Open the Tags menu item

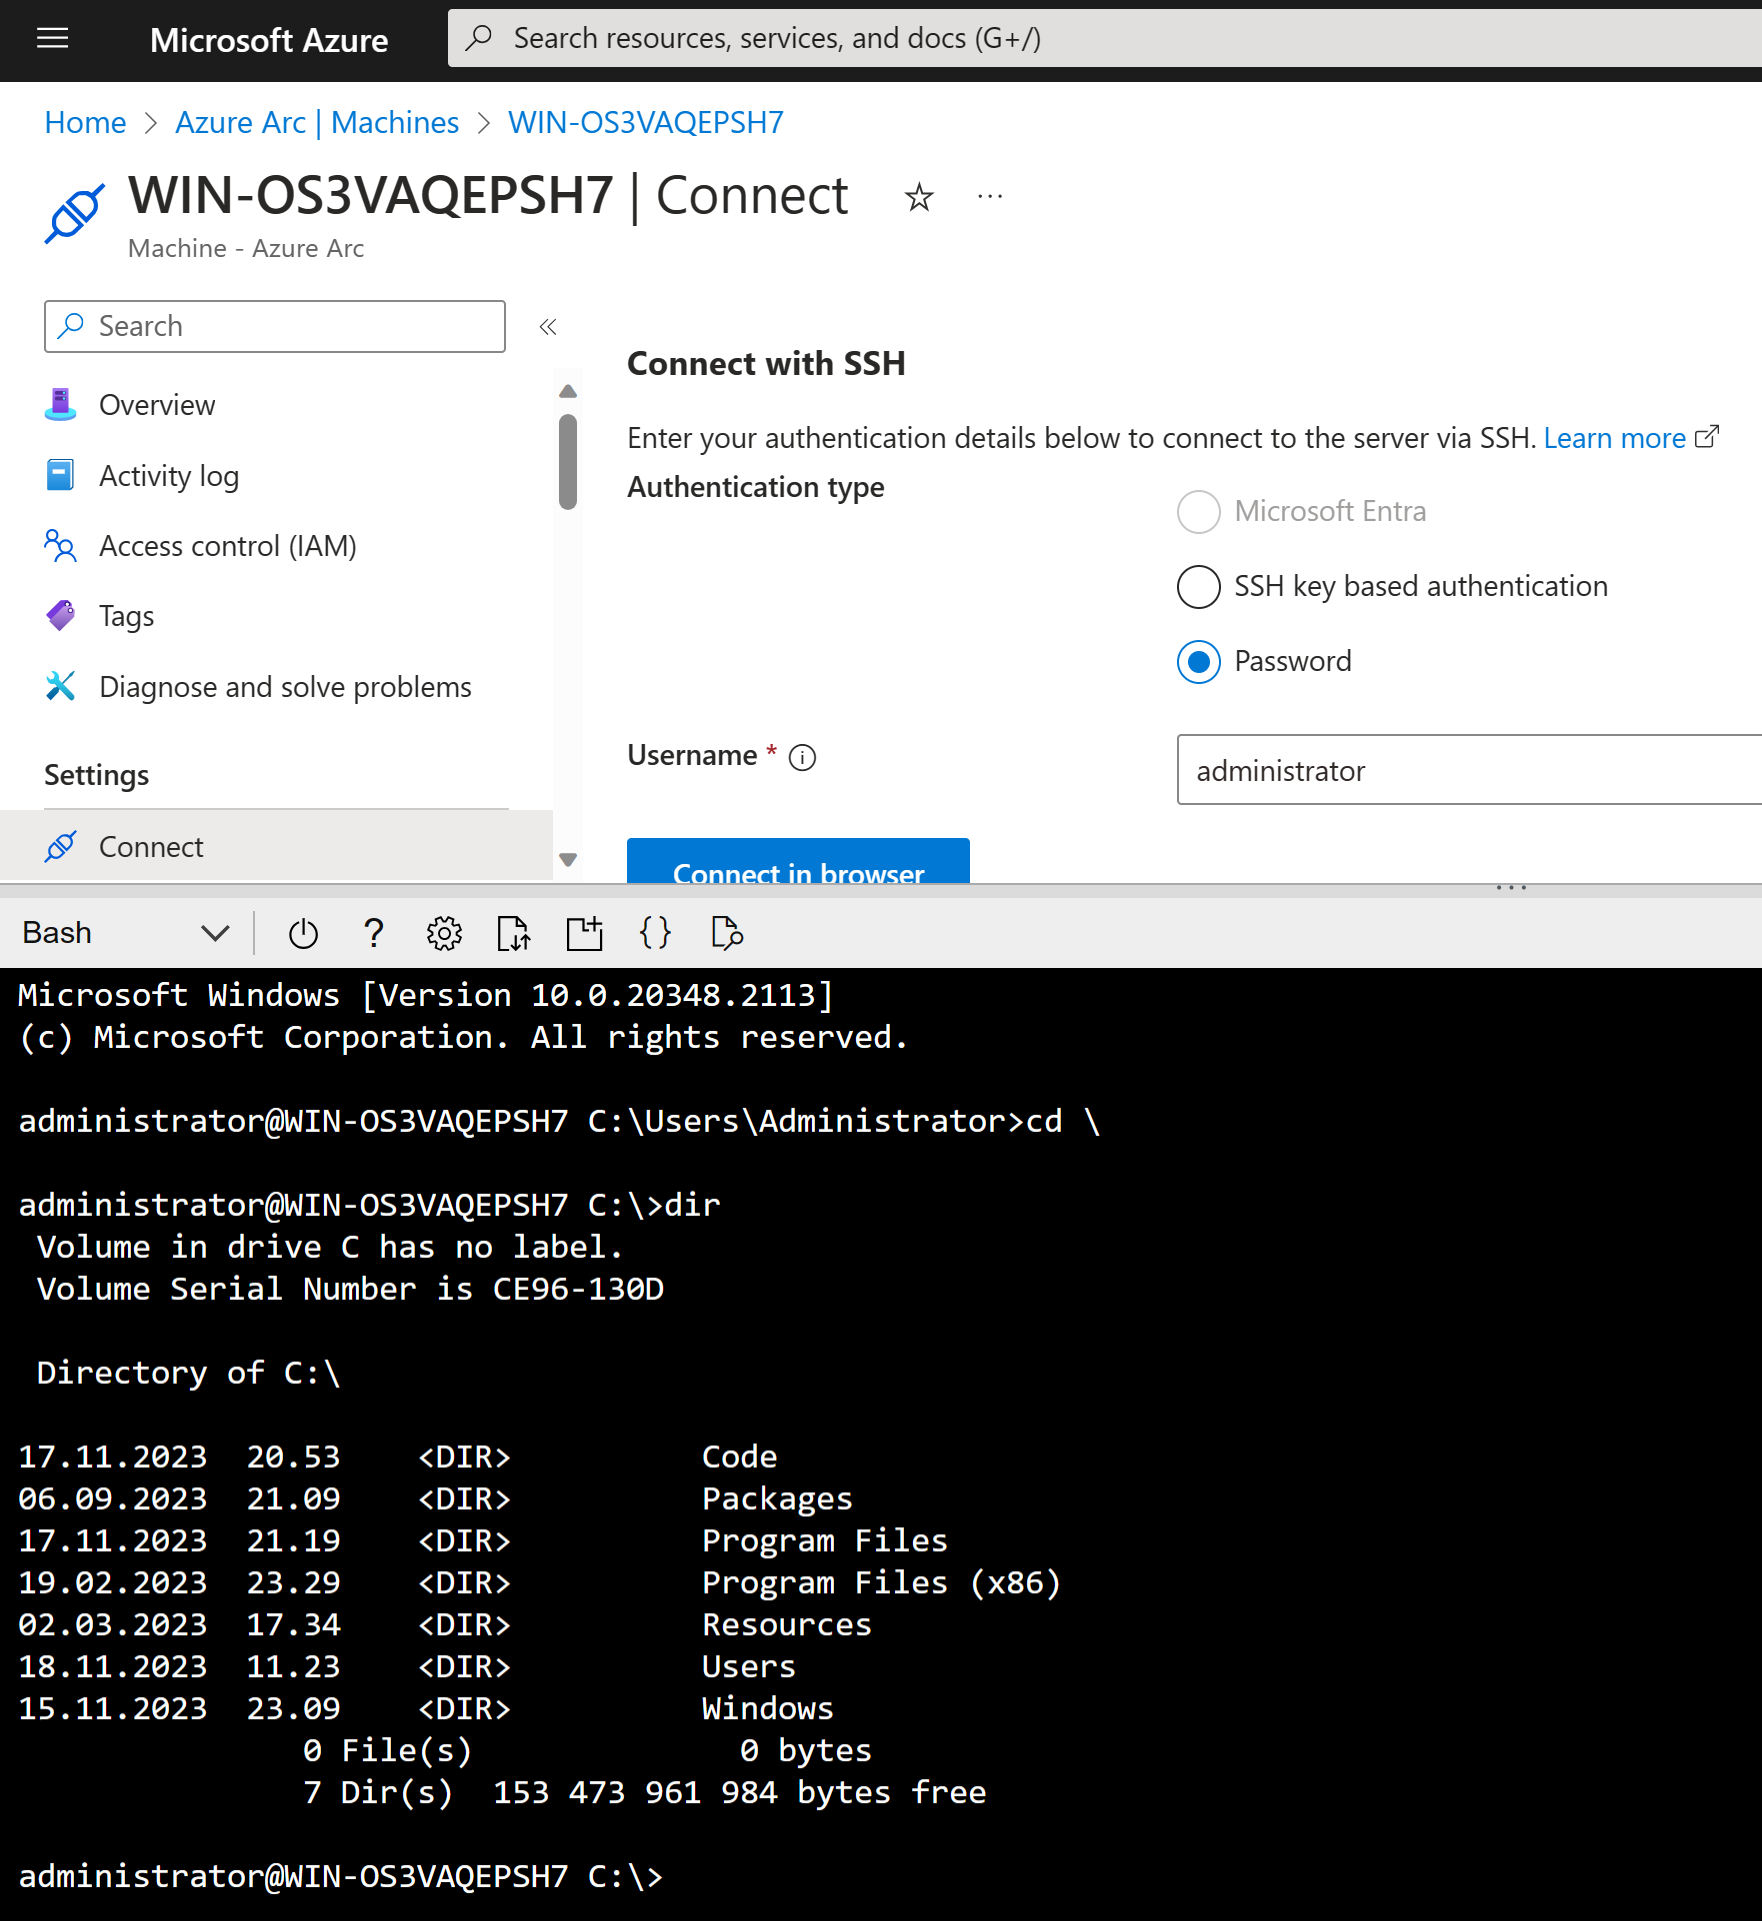[126, 616]
